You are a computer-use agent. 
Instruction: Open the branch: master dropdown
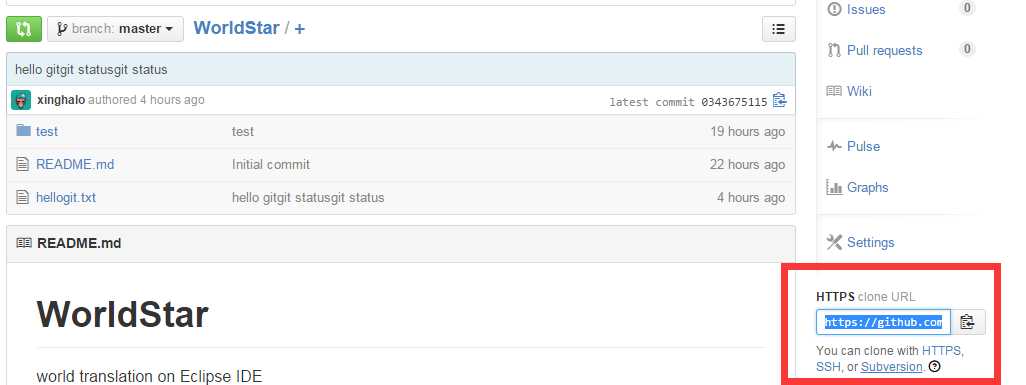pyautogui.click(x=115, y=29)
